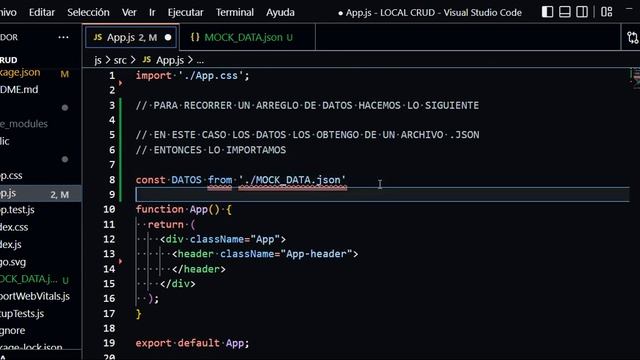
Task: Open the Terminal menu
Action: 235,12
